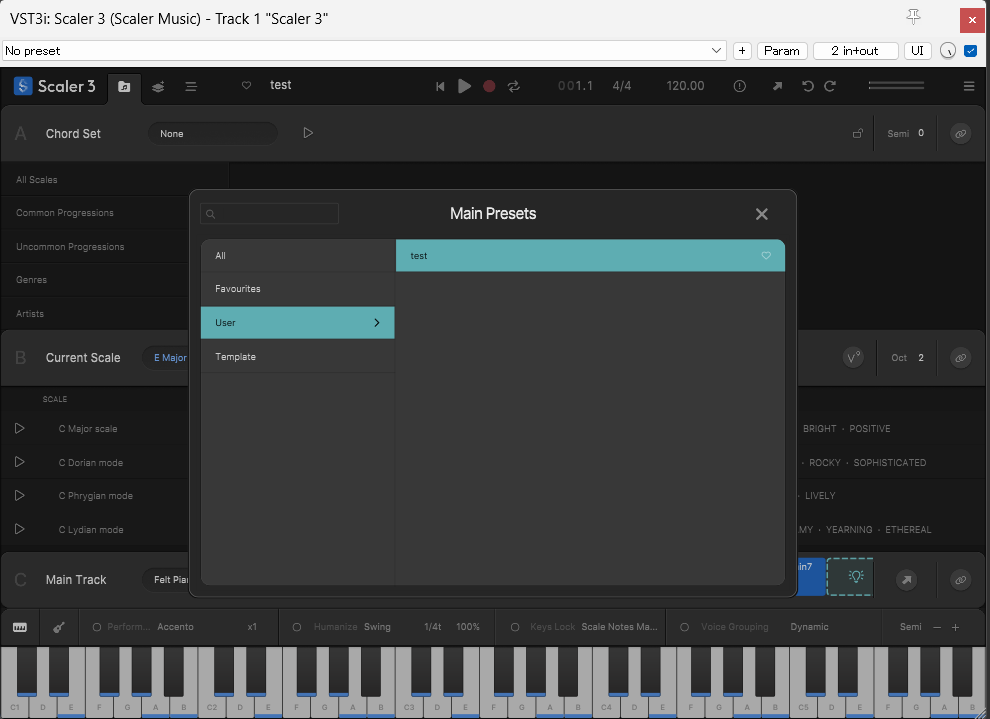Click the Scaler 3 logo icon
Screen dimensions: 990x719
tap(23, 86)
